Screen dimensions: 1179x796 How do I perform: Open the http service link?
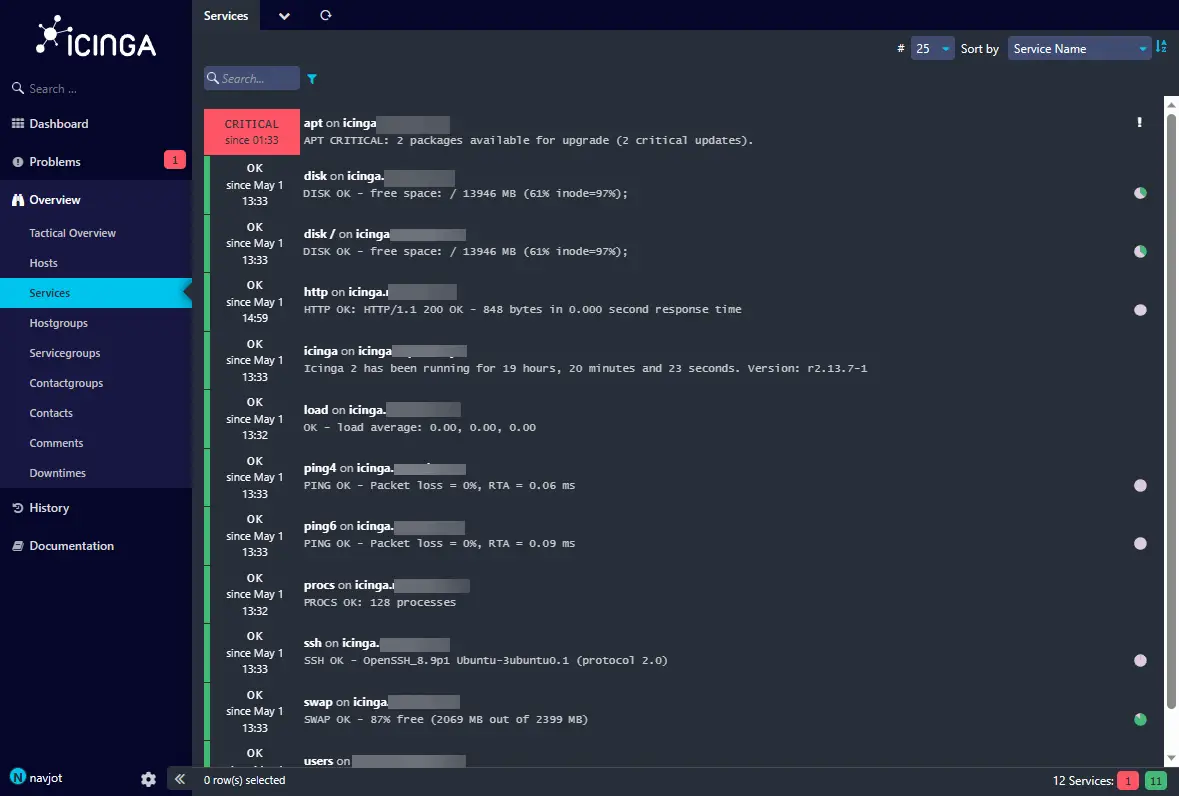point(315,292)
